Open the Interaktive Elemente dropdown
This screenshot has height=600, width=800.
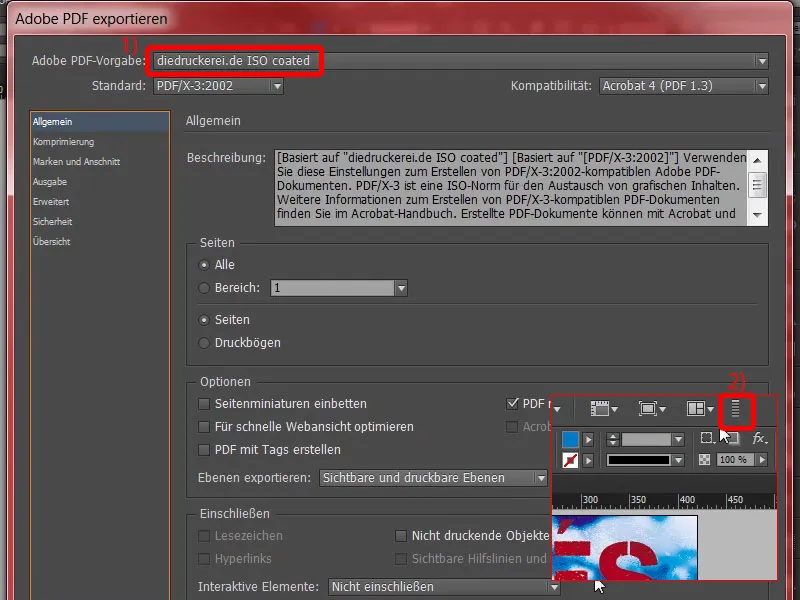(x=443, y=587)
